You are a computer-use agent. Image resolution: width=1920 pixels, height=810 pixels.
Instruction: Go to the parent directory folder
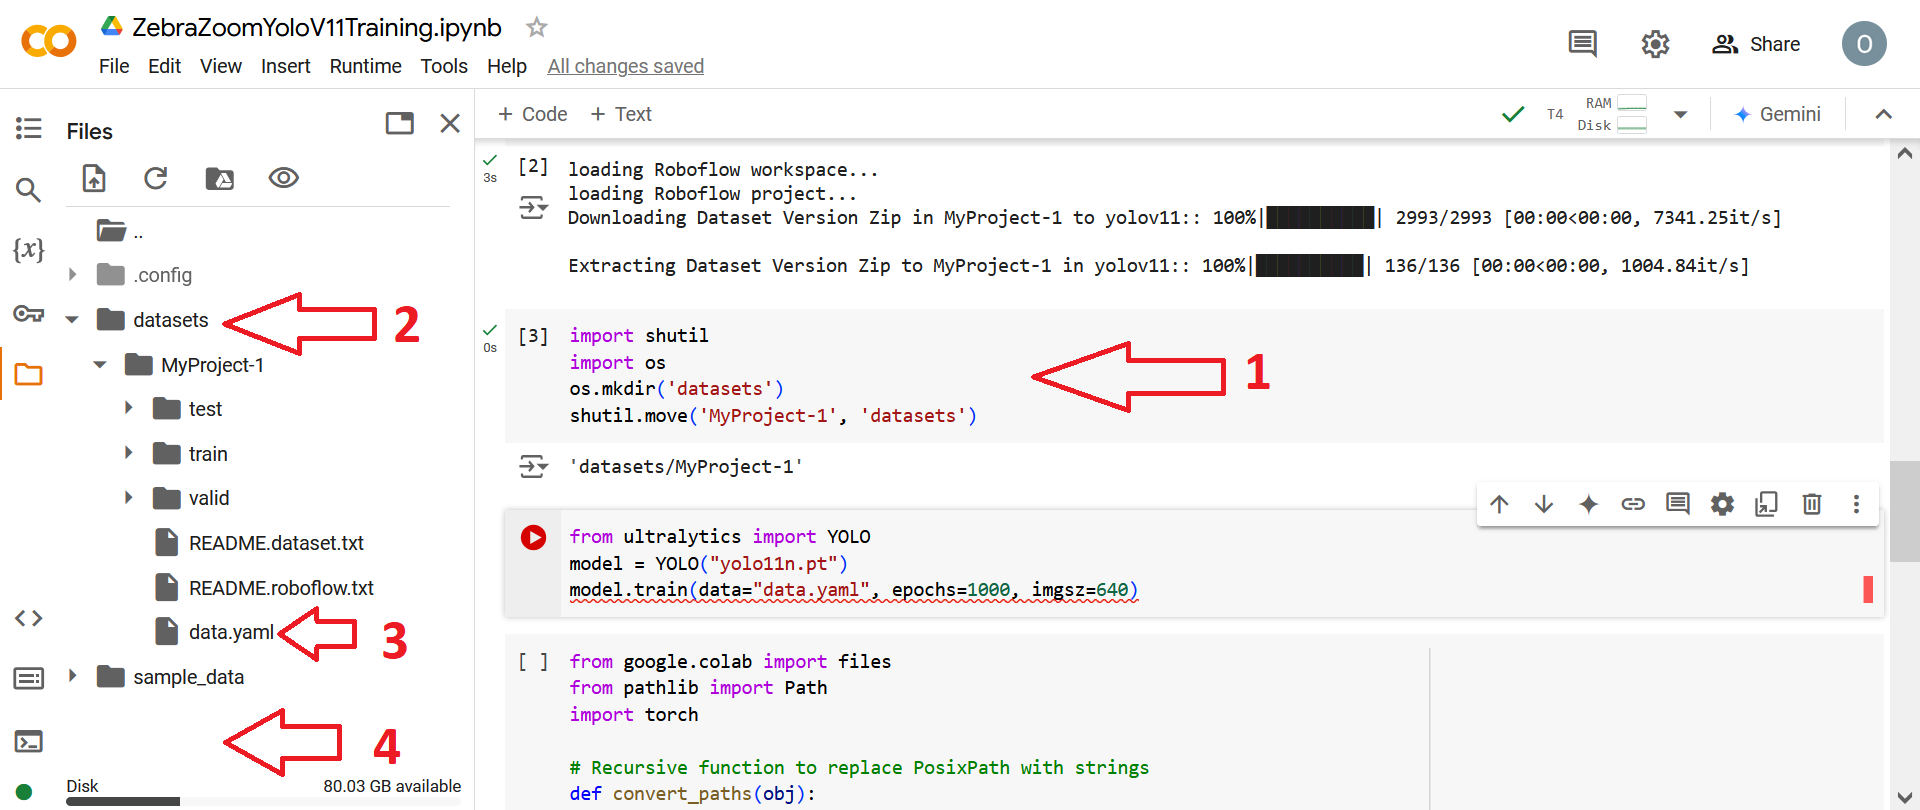click(x=120, y=231)
